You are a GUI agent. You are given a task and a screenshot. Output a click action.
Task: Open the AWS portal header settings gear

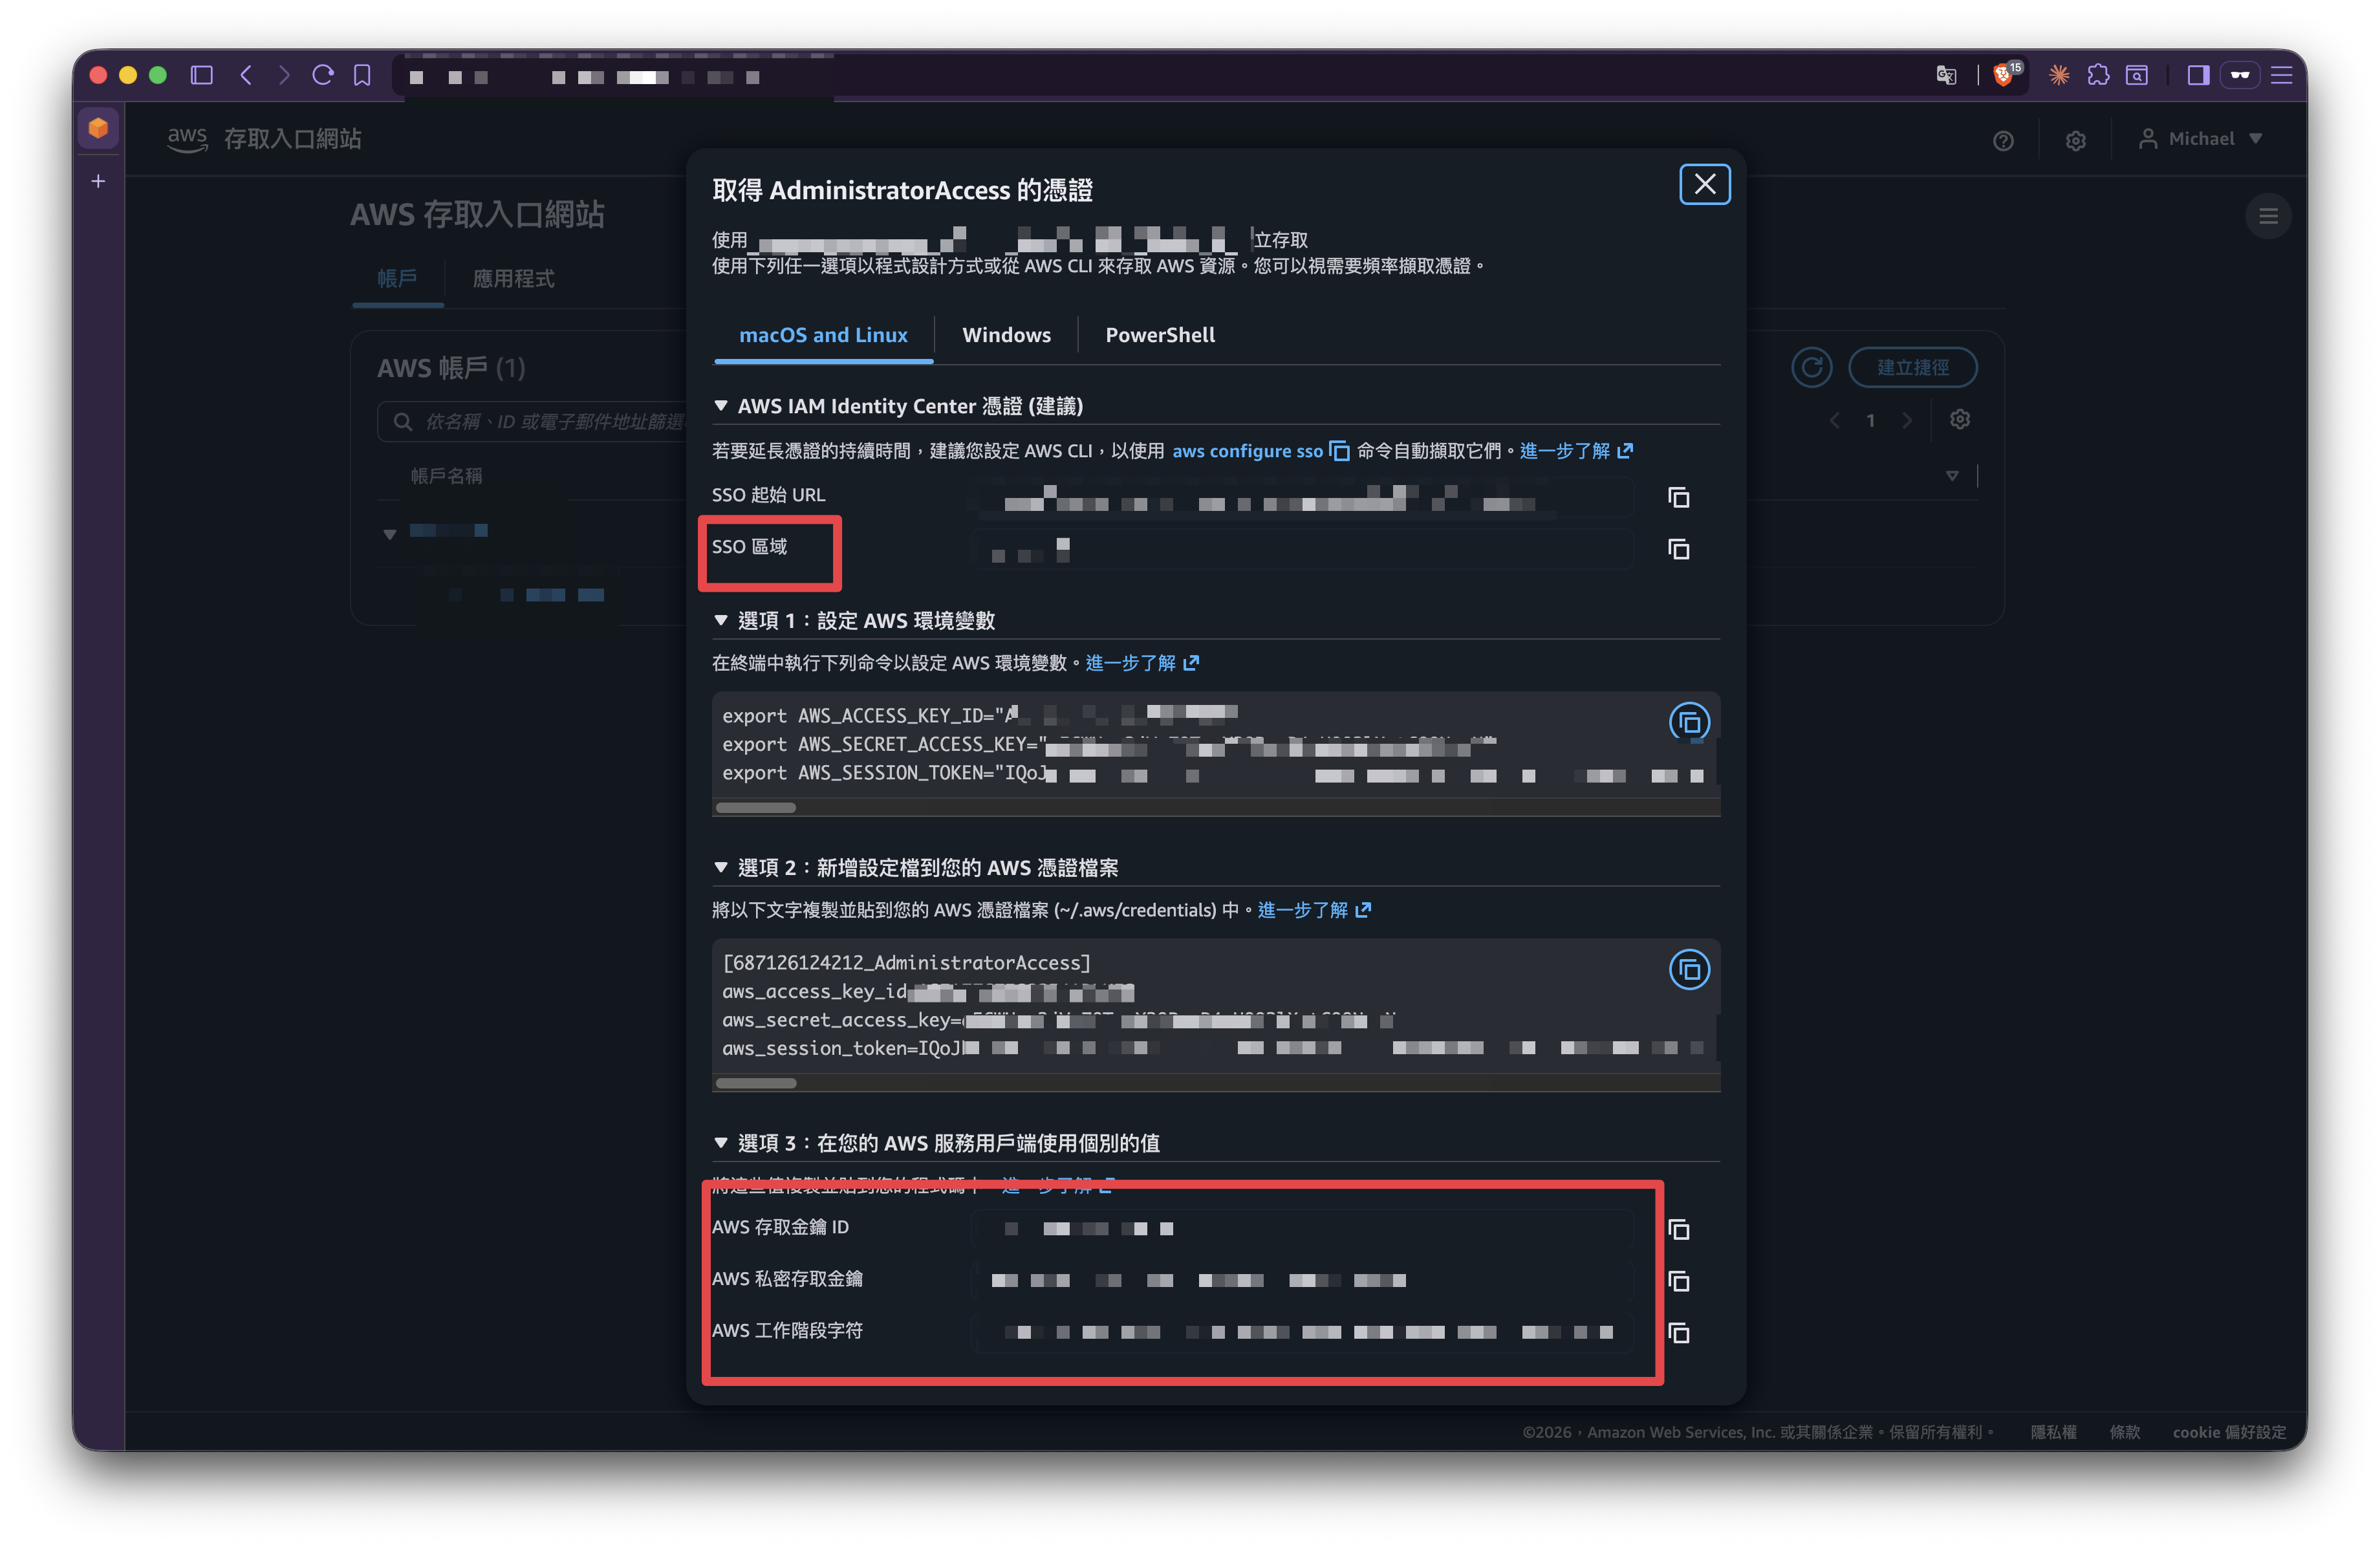pyautogui.click(x=2076, y=140)
